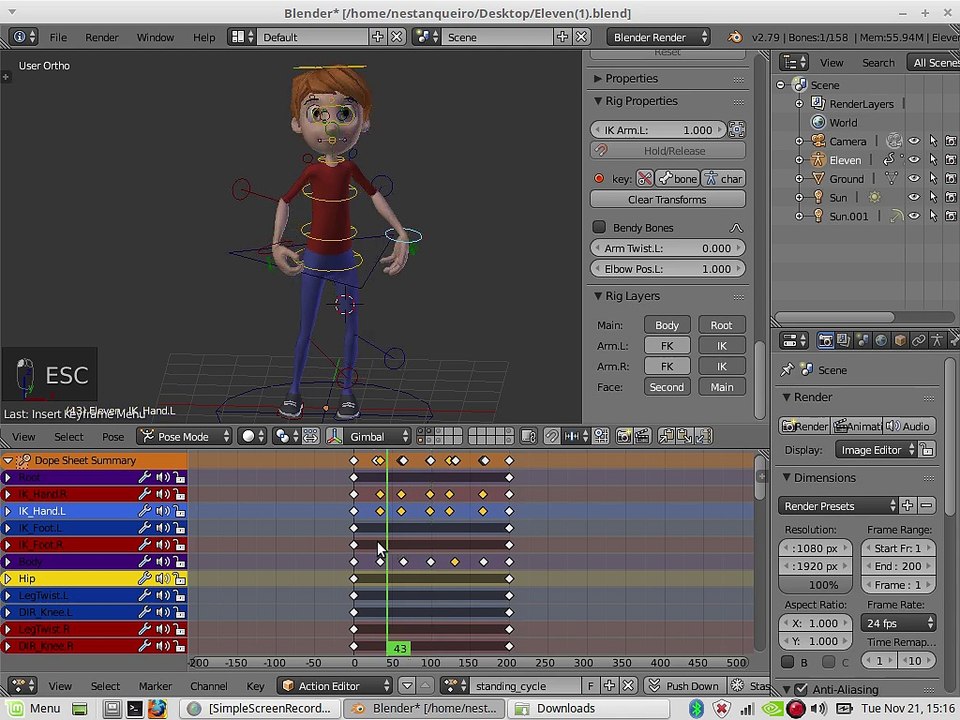This screenshot has height=720, width=960.
Task: Click the Clear Transforms button
Action: coord(667,200)
